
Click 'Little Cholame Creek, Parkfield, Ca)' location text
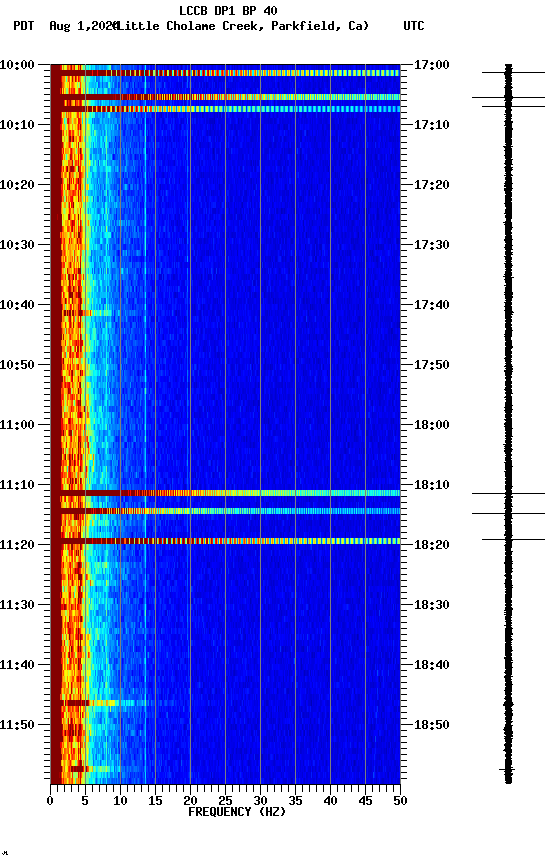[242, 26]
